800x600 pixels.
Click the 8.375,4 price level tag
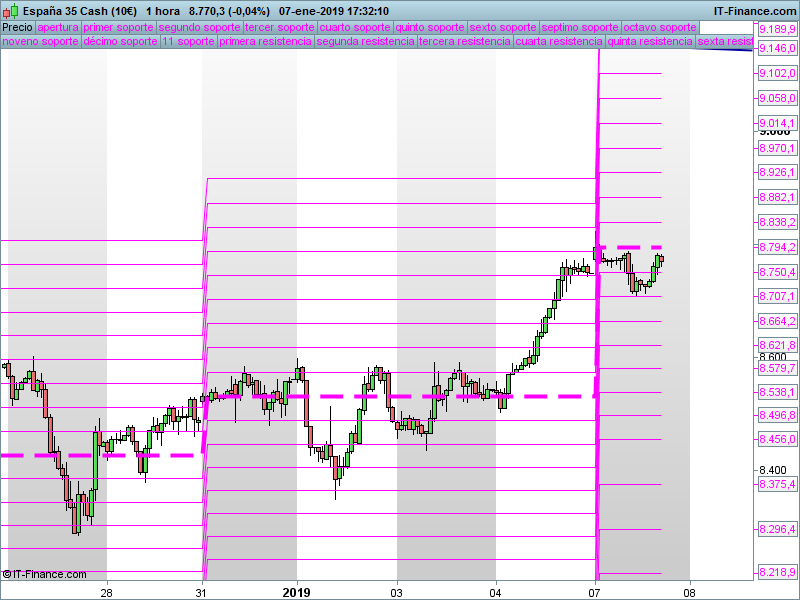point(777,484)
